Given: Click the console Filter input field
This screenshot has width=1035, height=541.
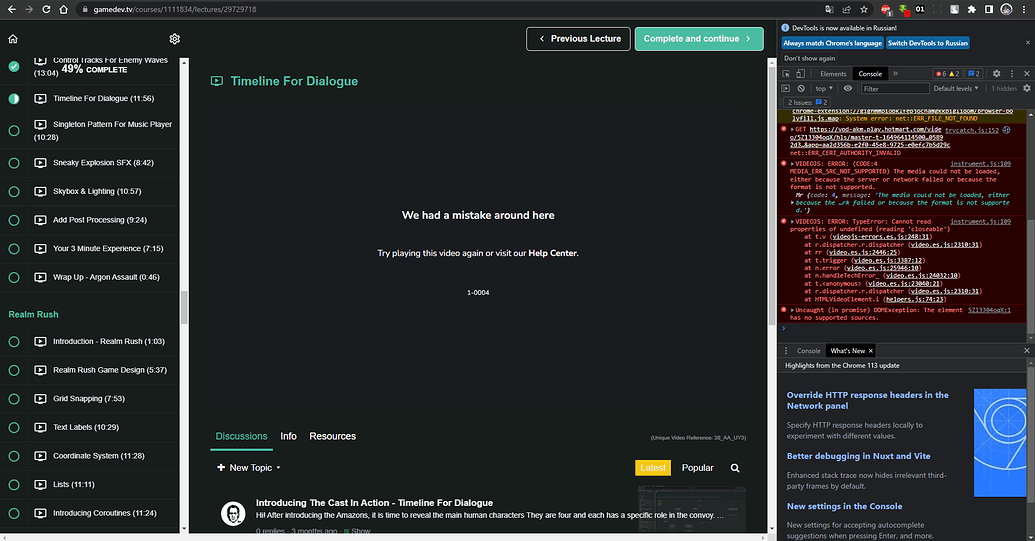Looking at the screenshot, I should pyautogui.click(x=894, y=88).
